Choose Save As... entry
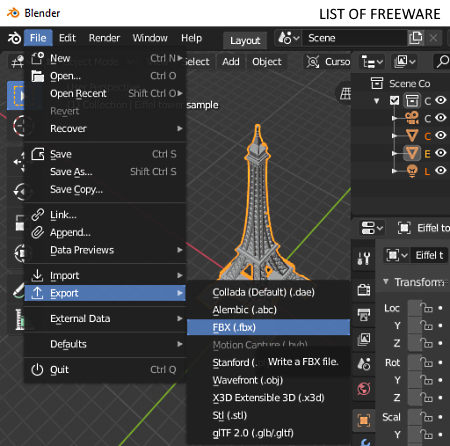This screenshot has width=450, height=446. tap(105, 172)
